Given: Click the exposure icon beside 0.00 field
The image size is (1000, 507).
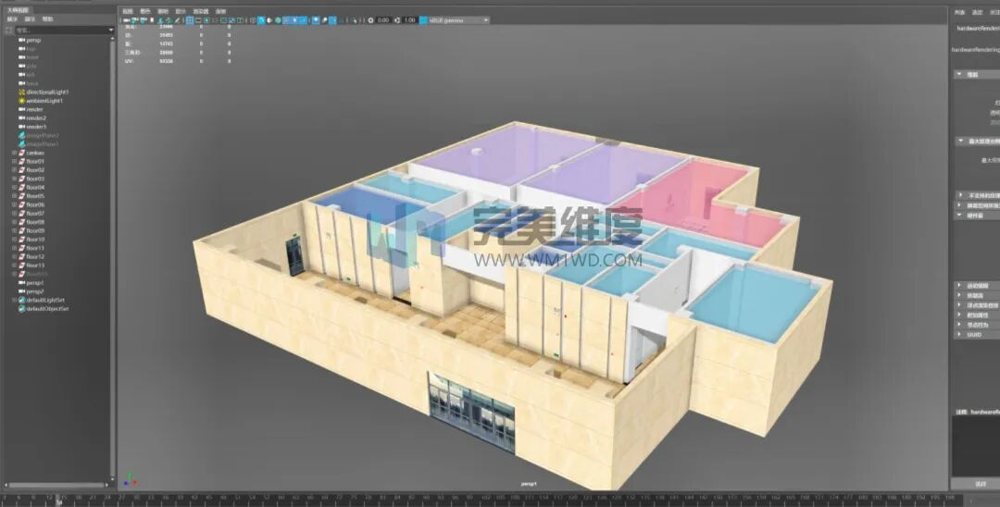Looking at the screenshot, I should click(x=371, y=20).
